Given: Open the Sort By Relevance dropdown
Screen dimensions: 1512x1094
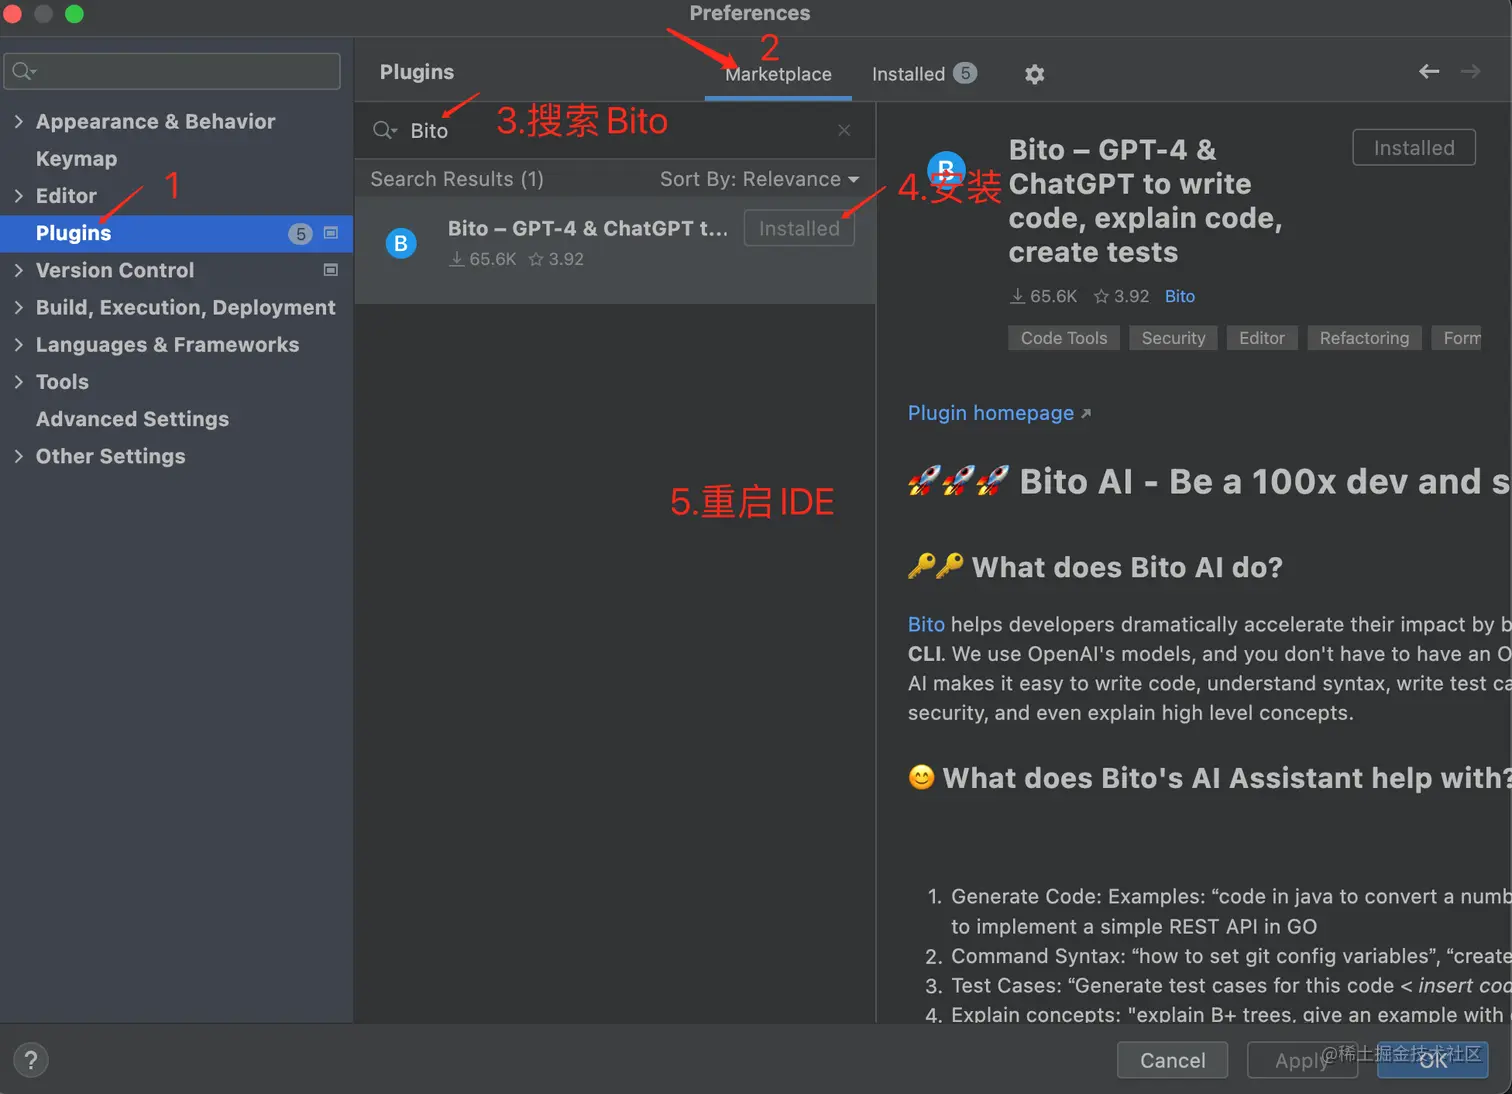Looking at the screenshot, I should click(x=759, y=179).
